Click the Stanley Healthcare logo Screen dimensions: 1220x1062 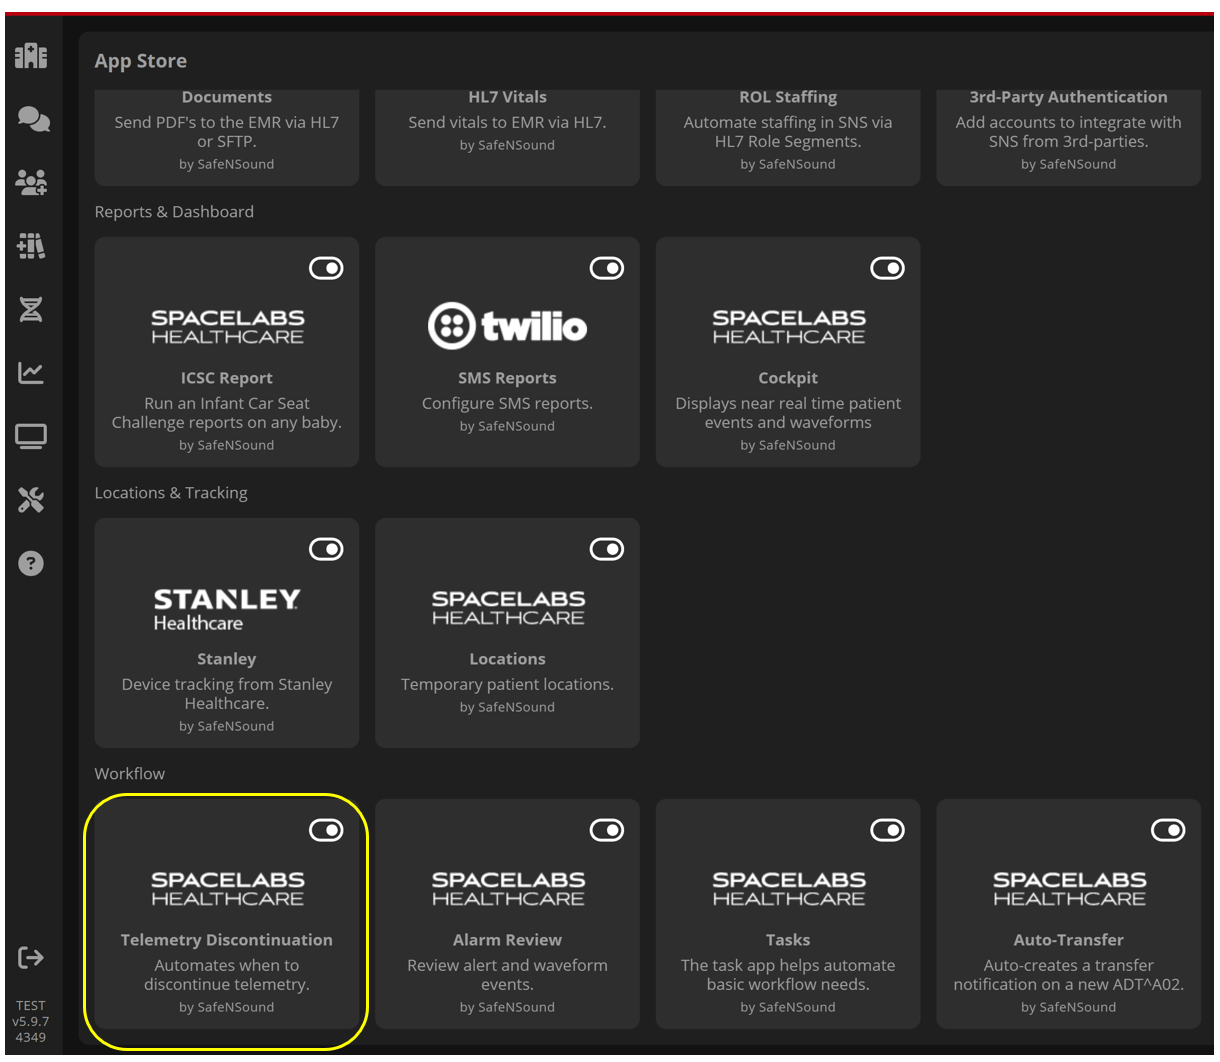[x=227, y=609]
